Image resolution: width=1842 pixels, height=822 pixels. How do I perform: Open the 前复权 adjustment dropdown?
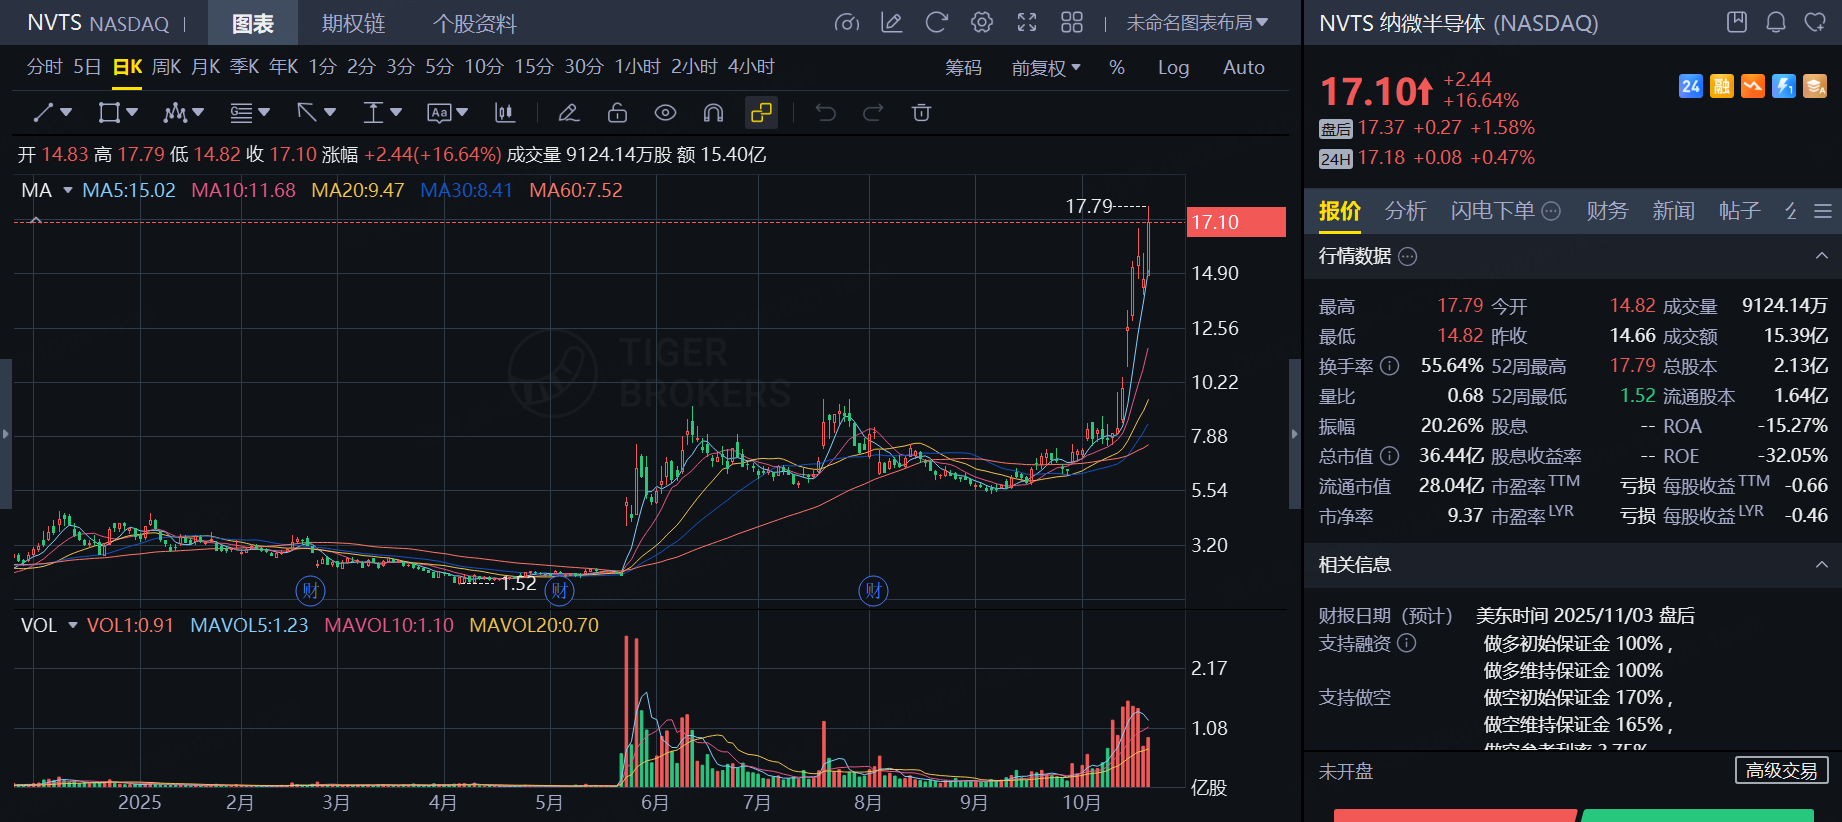[x=1046, y=67]
